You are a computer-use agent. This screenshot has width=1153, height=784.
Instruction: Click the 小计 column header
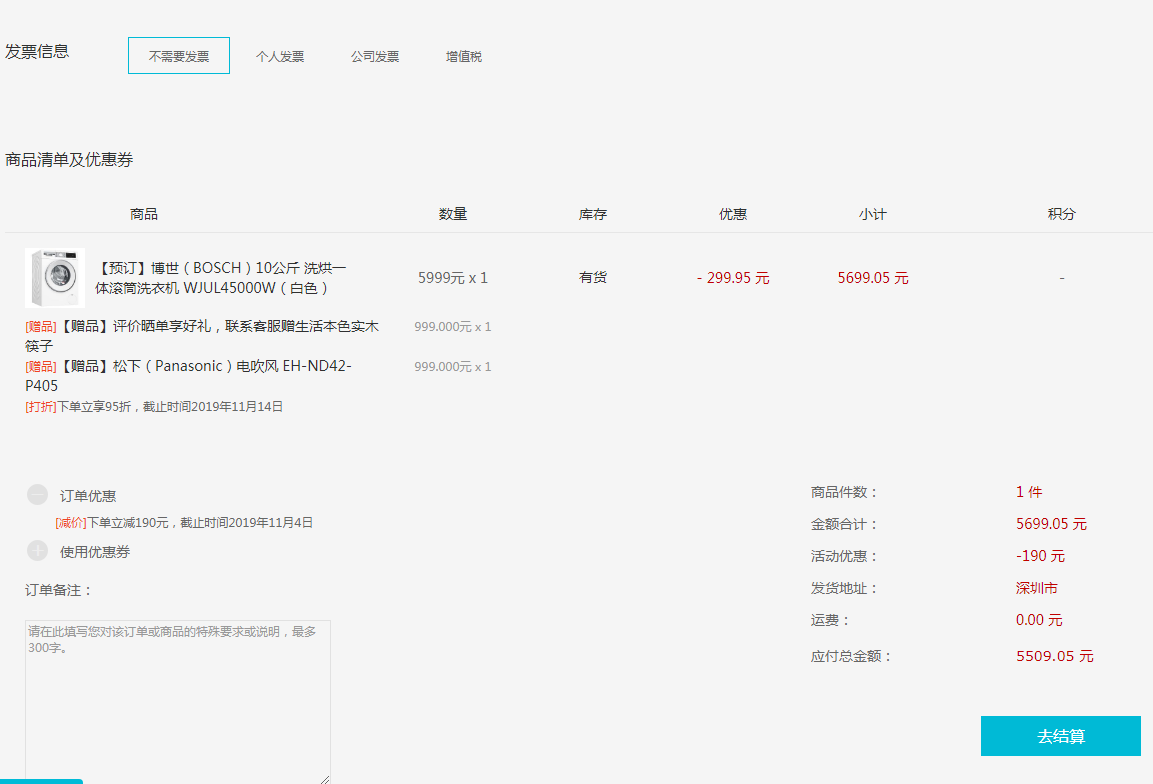pyautogui.click(x=873, y=214)
